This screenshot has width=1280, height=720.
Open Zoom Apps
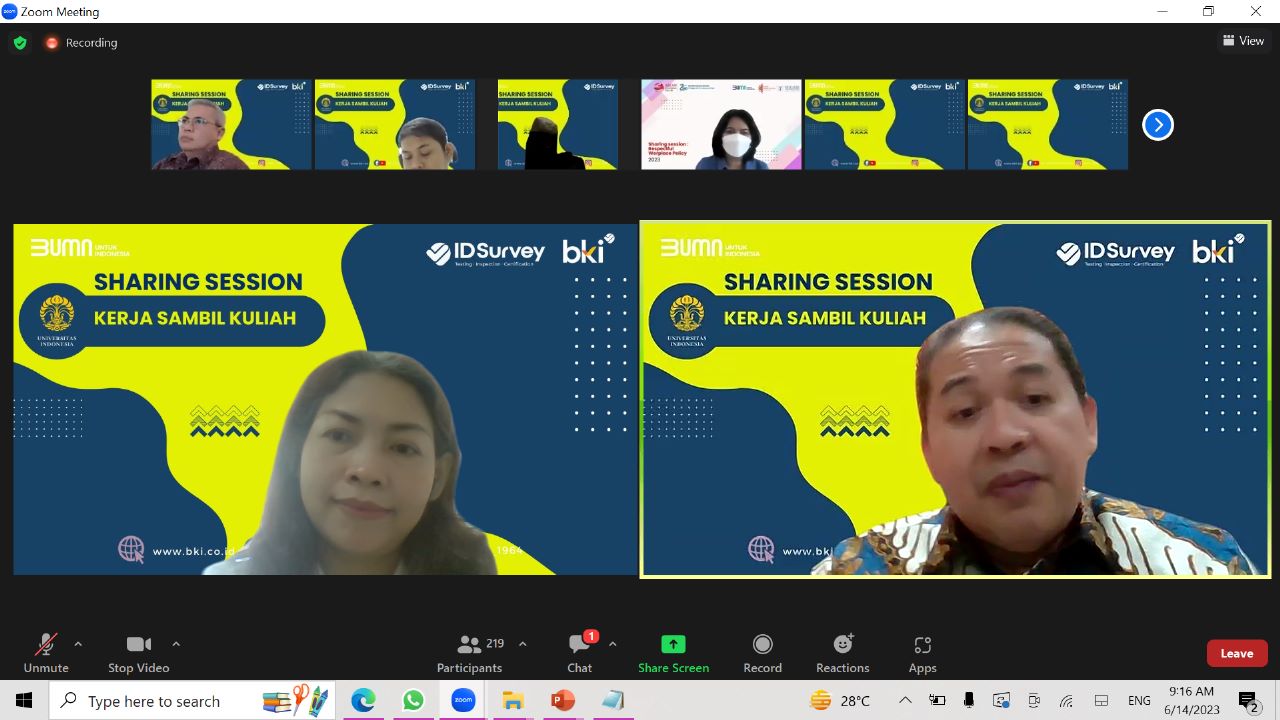pos(922,654)
